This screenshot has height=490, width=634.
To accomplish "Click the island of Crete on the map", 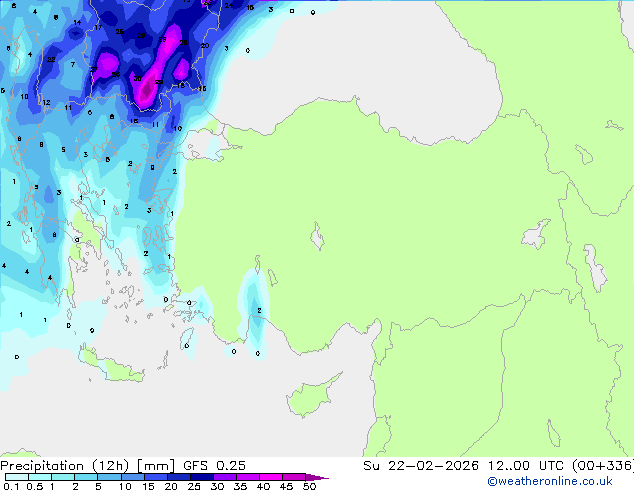I will point(111,365).
